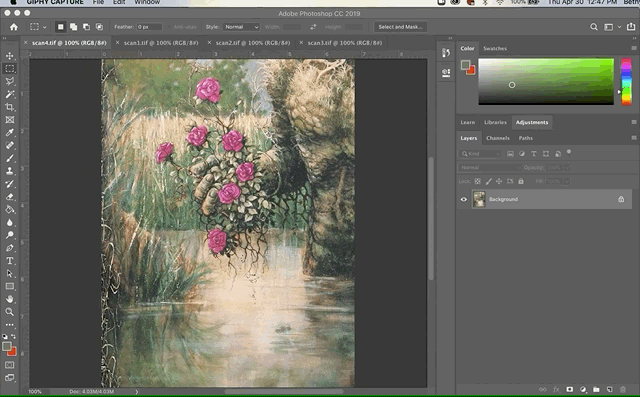Select the Clone Stamp tool

pyautogui.click(x=9, y=171)
